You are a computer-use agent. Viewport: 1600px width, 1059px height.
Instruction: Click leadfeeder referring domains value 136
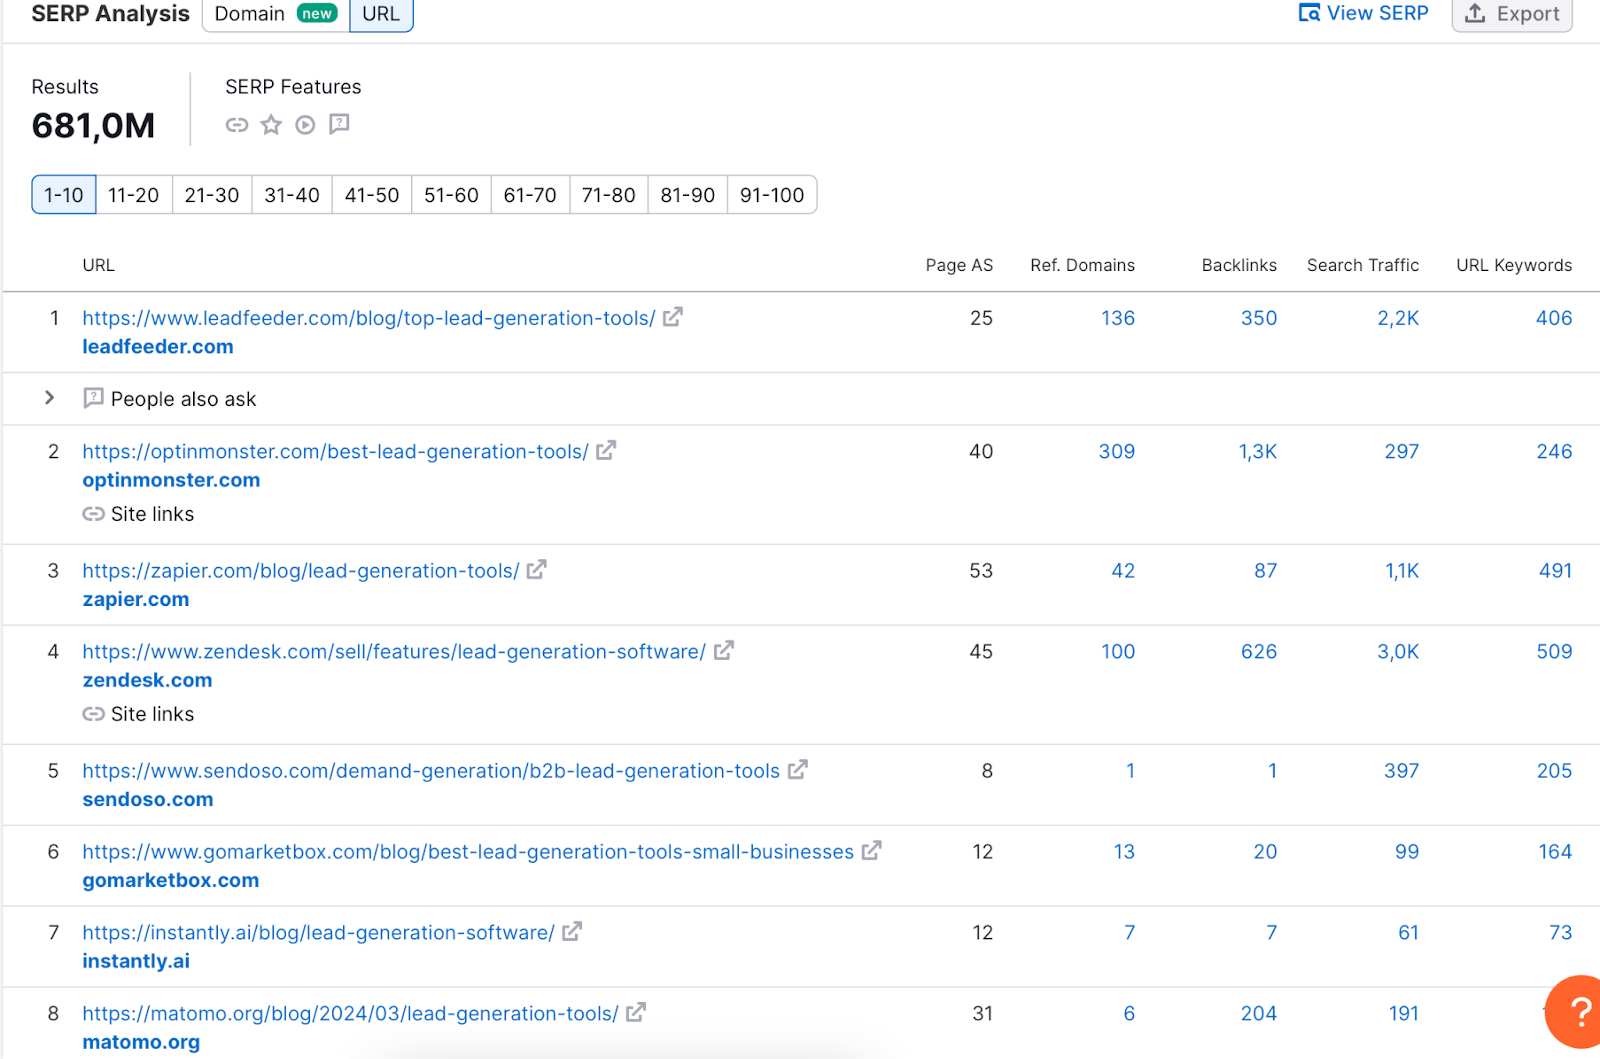[1118, 318]
